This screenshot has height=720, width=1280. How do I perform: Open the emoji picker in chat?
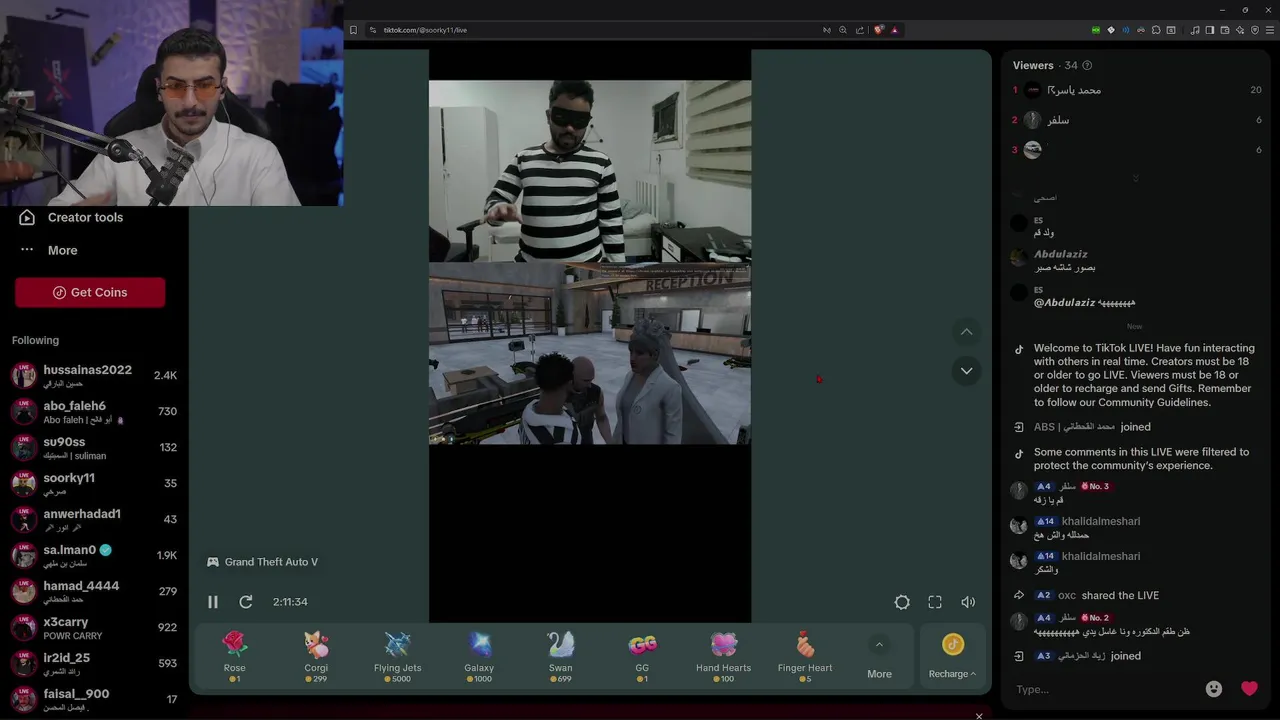point(1214,689)
